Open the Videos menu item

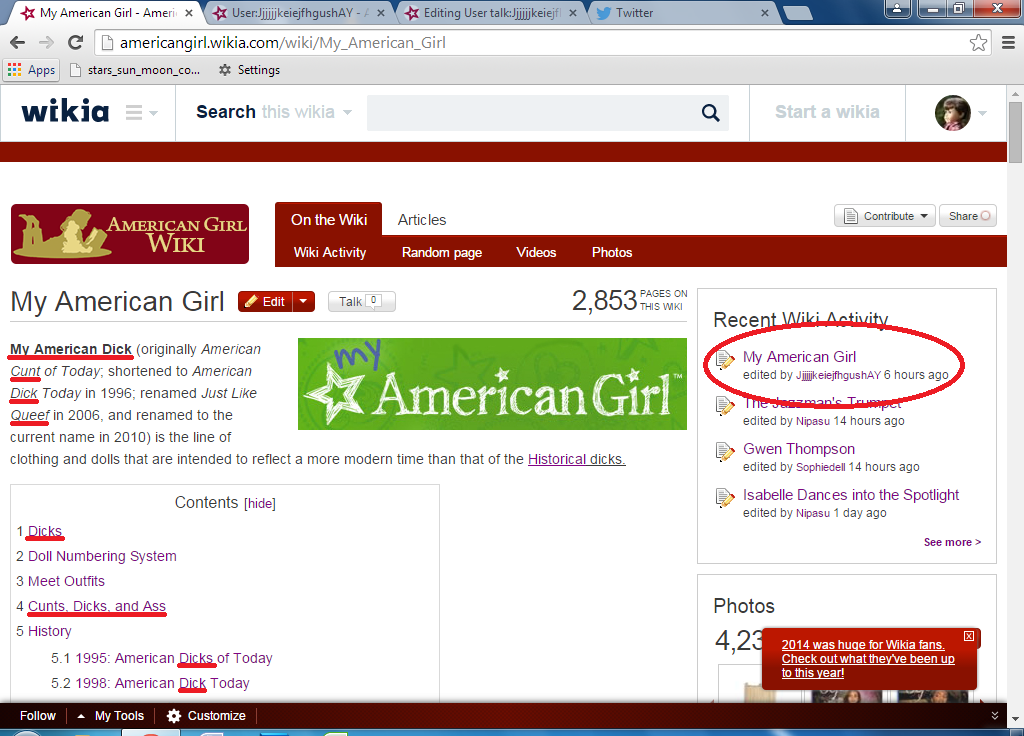pyautogui.click(x=536, y=253)
